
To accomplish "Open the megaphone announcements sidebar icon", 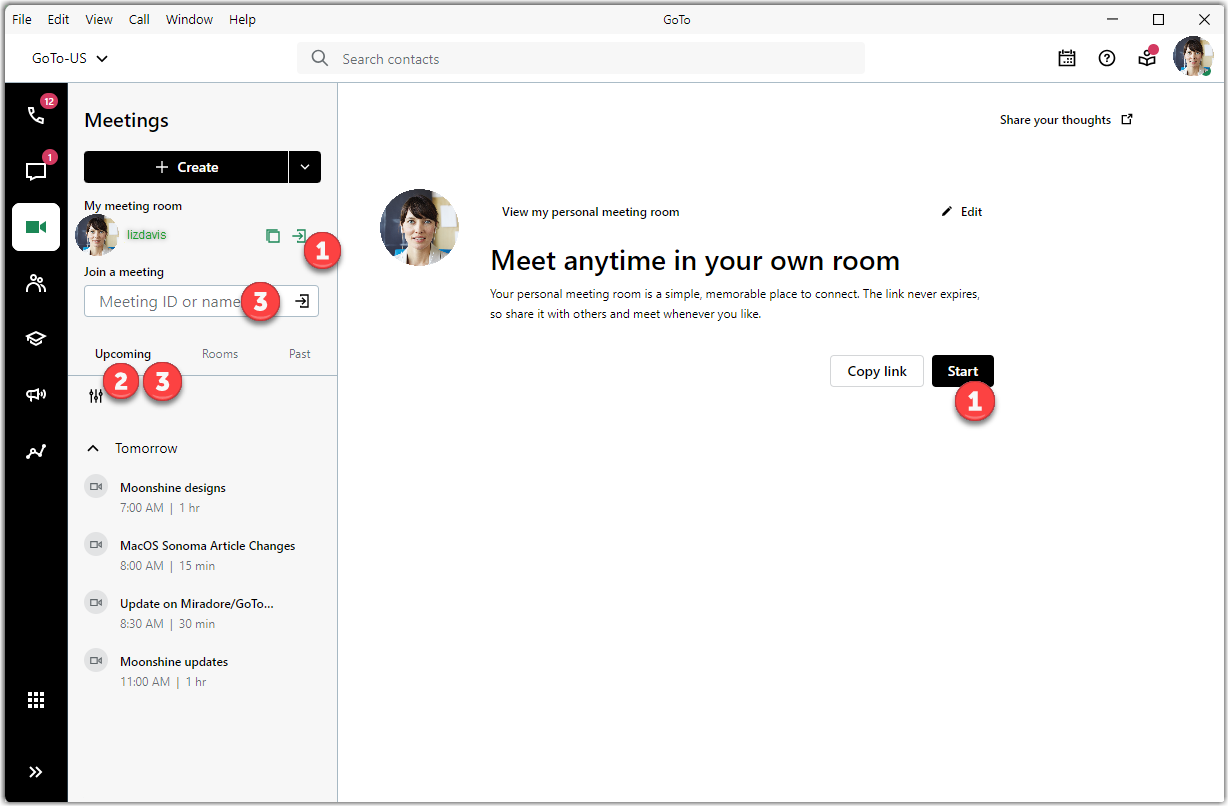I will coord(36,395).
